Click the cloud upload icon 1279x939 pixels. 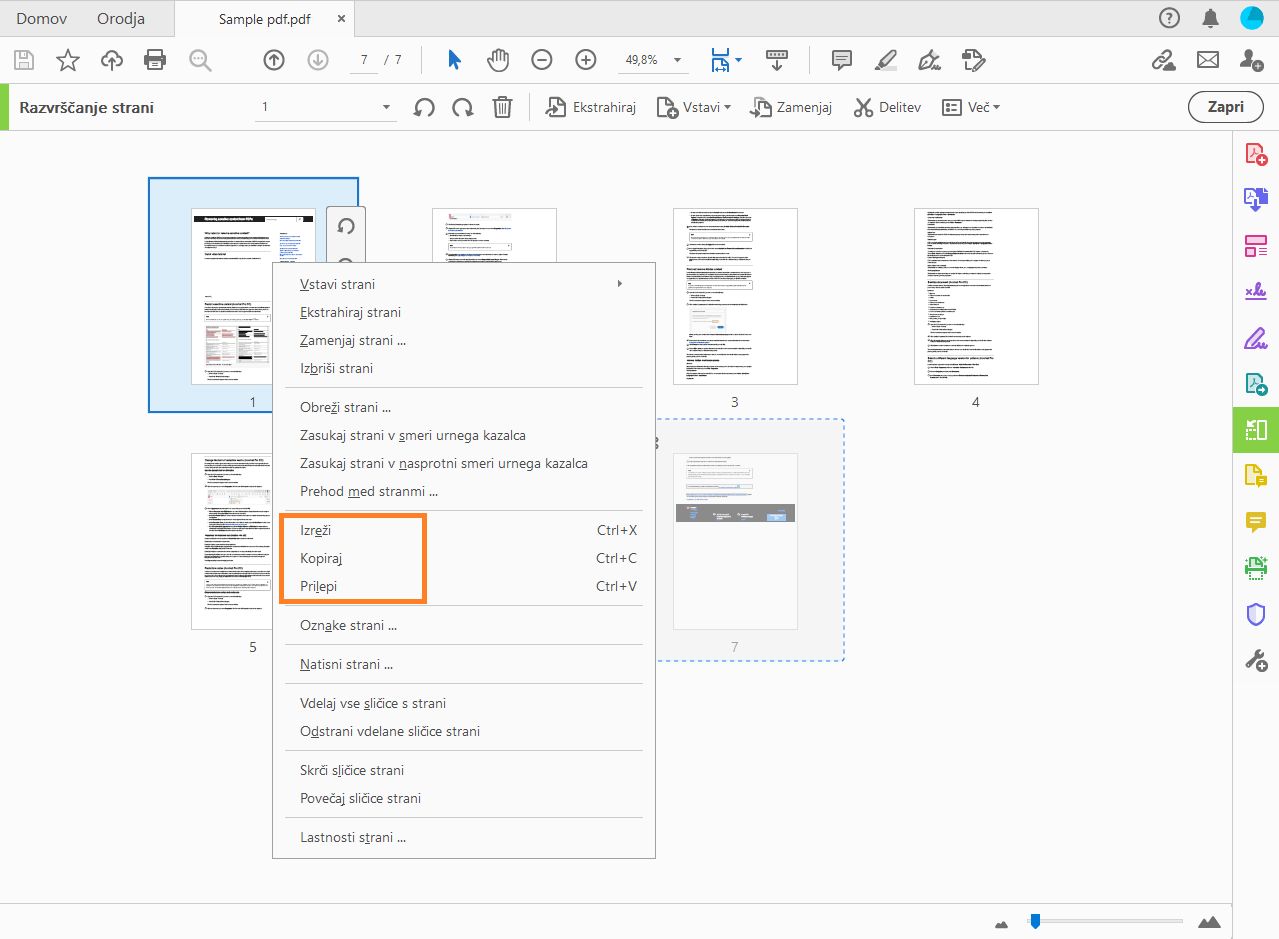tap(112, 61)
